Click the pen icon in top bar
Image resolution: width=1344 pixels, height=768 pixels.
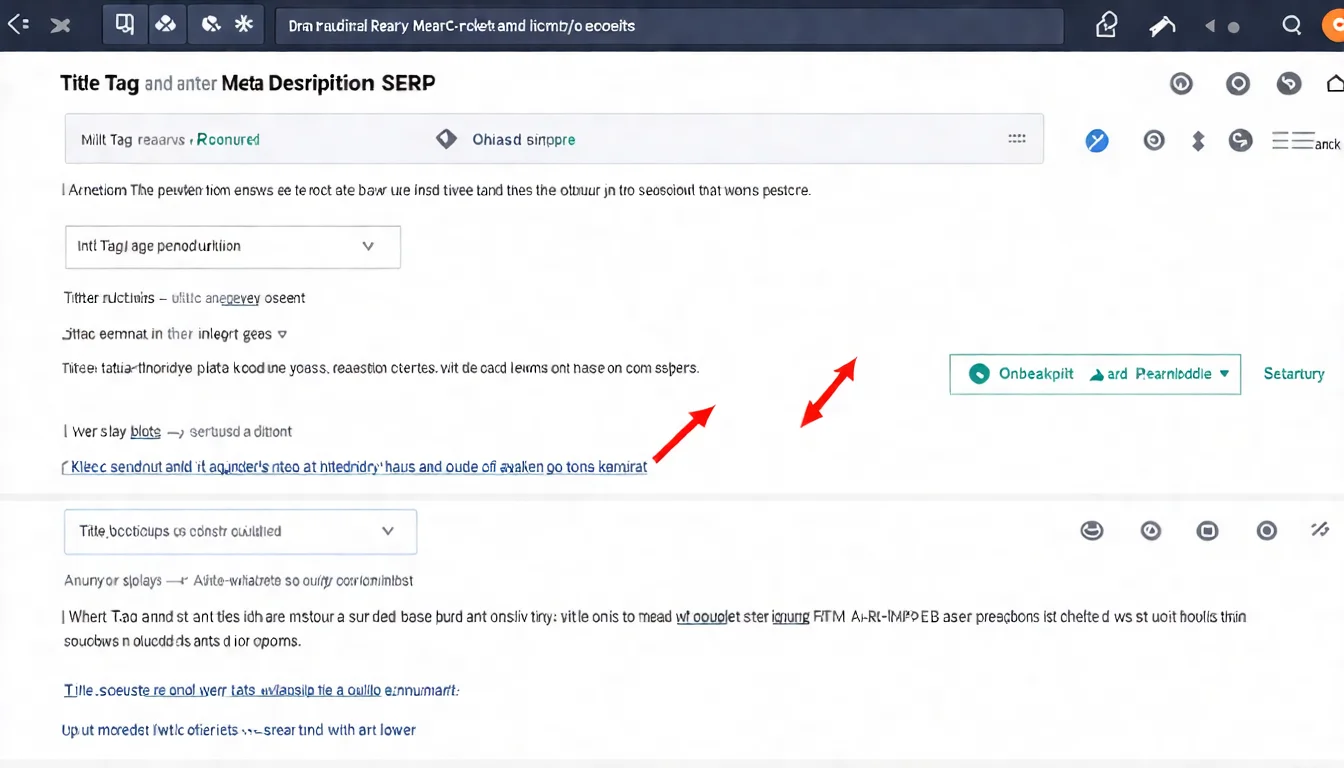point(1162,27)
